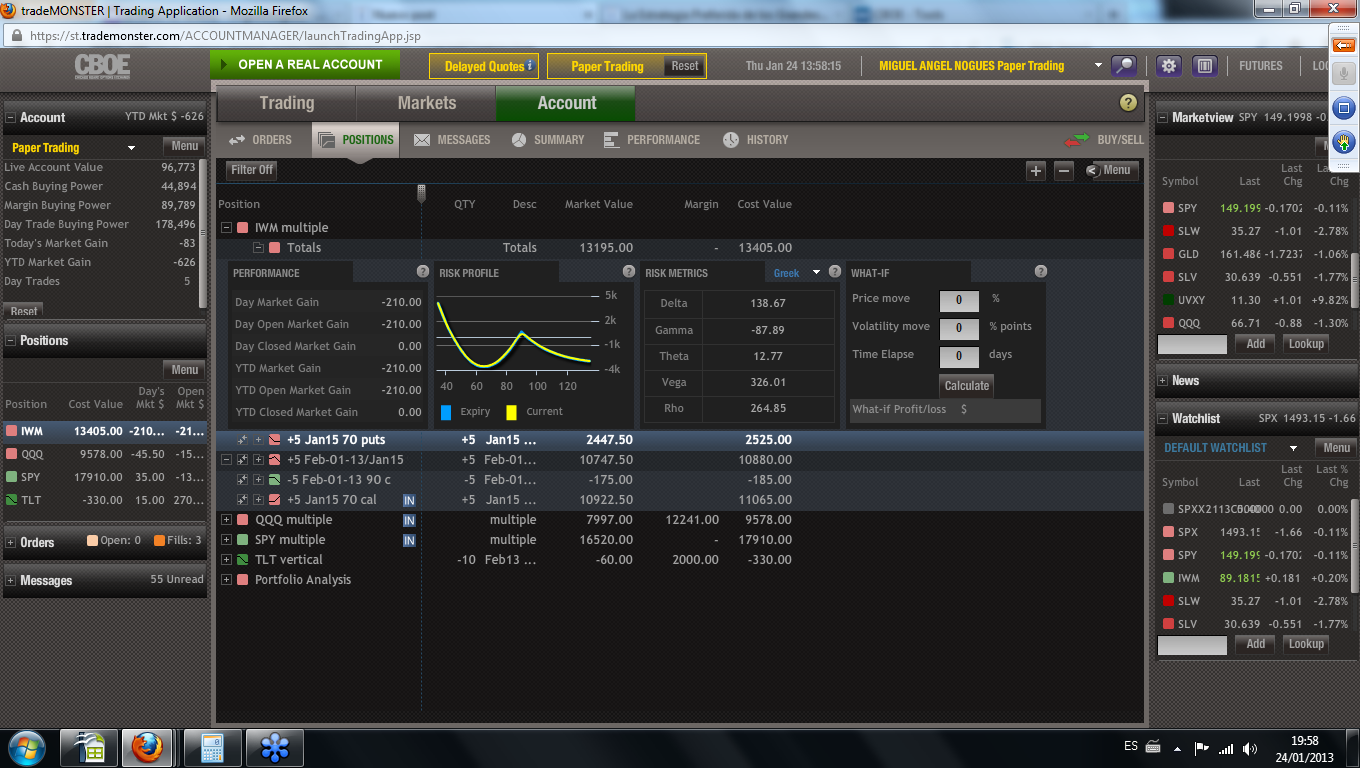The height and width of the screenshot is (768, 1360).
Task: Click Add button in Marketview panel
Action: (1256, 344)
